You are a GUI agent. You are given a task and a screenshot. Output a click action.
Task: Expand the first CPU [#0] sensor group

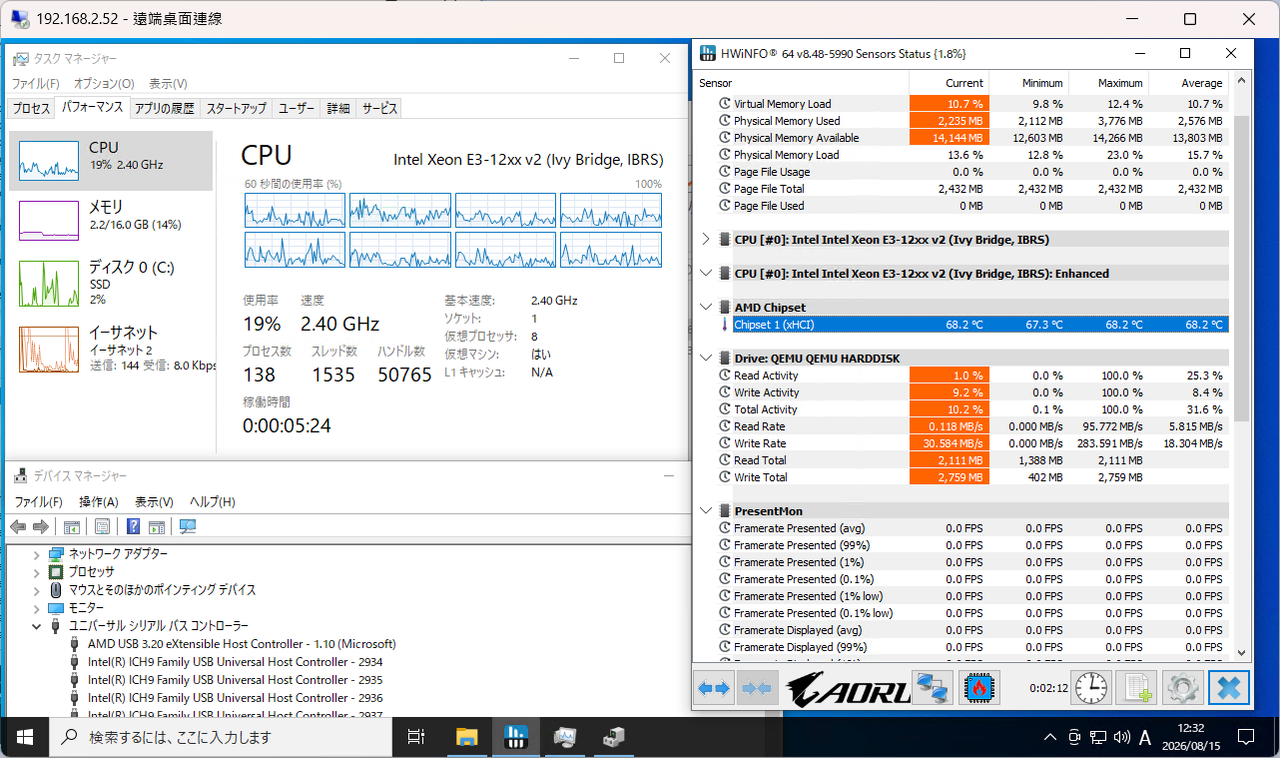point(706,239)
